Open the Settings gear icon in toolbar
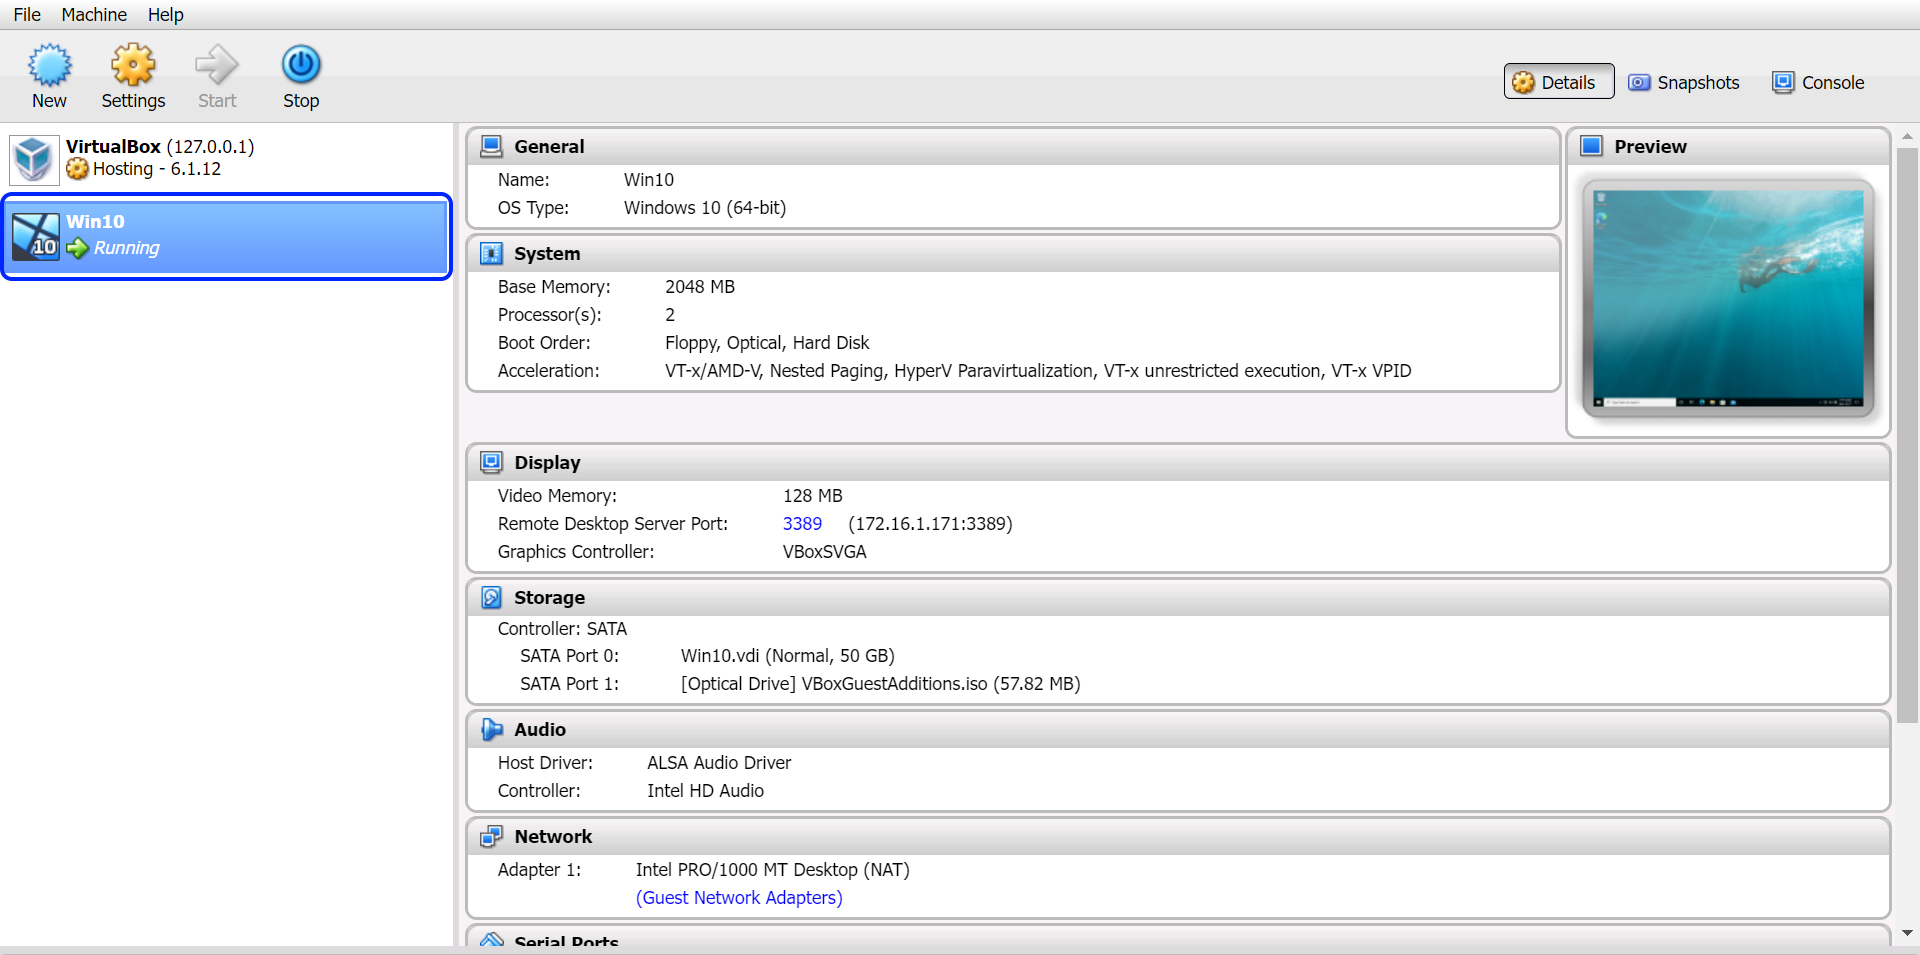The image size is (1920, 955). point(132,62)
